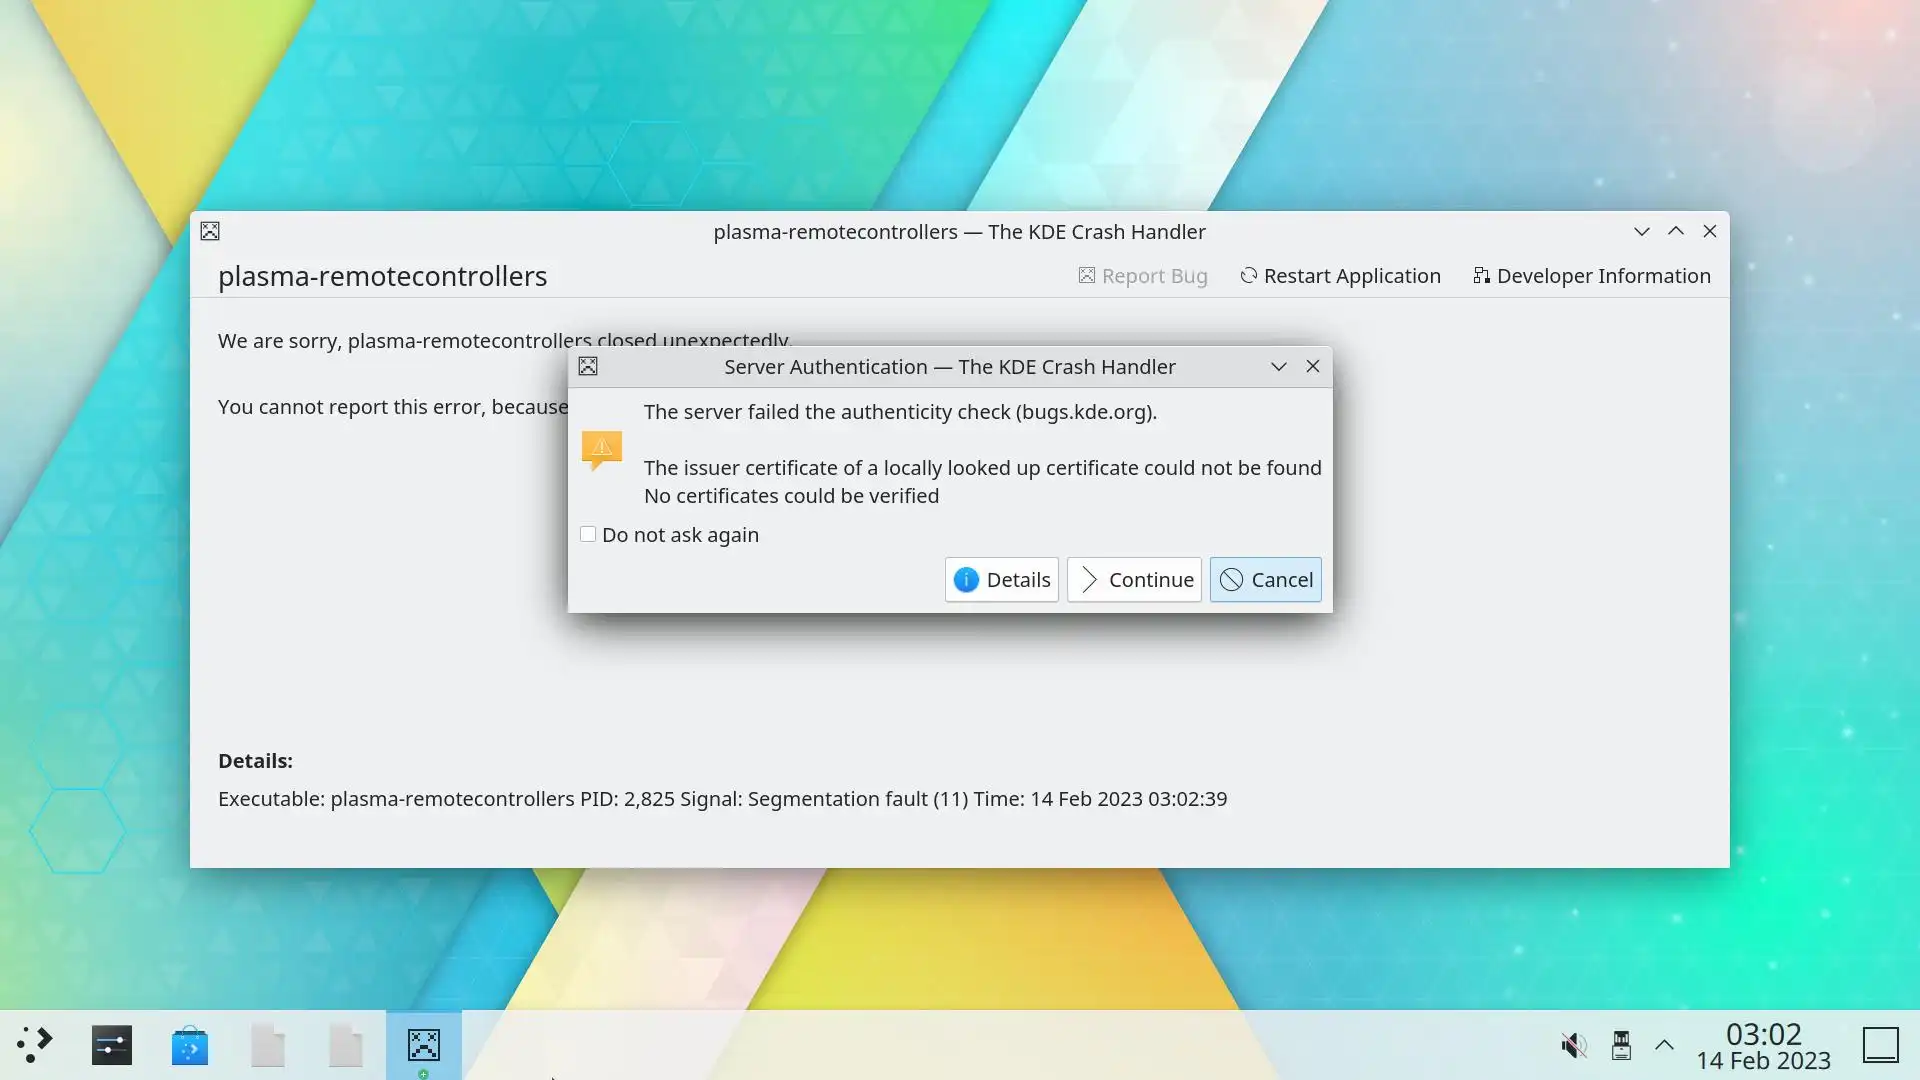Click Restart Application in the toolbar
Screen dimensions: 1920x1080
[x=1341, y=276]
